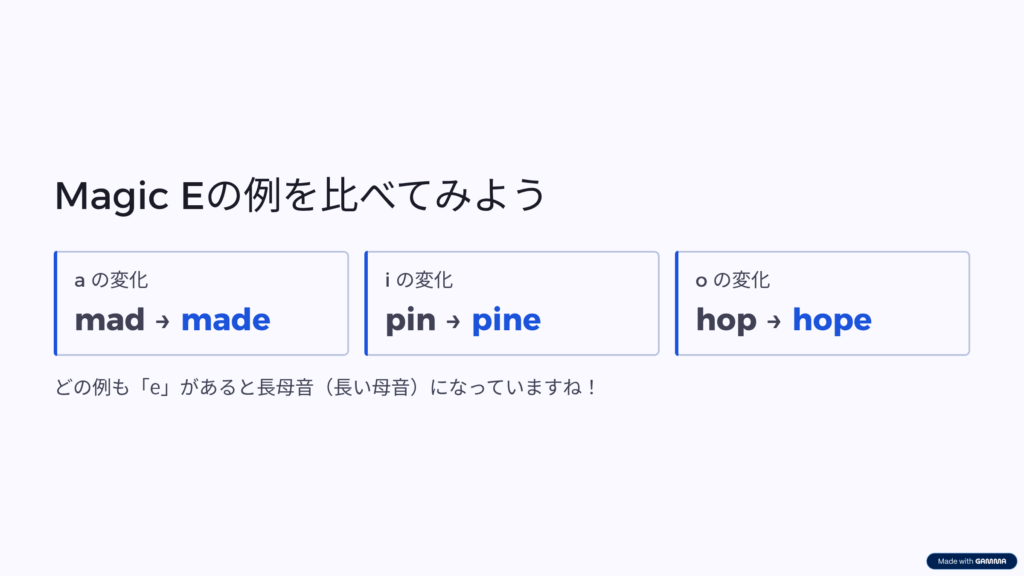The height and width of the screenshot is (576, 1024).
Task: Click the word 'pin' in second card
Action: [x=410, y=321]
